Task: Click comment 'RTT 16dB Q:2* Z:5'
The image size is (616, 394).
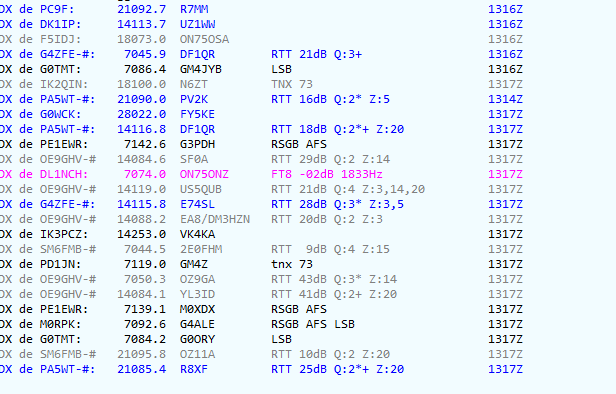Action: click(330, 99)
